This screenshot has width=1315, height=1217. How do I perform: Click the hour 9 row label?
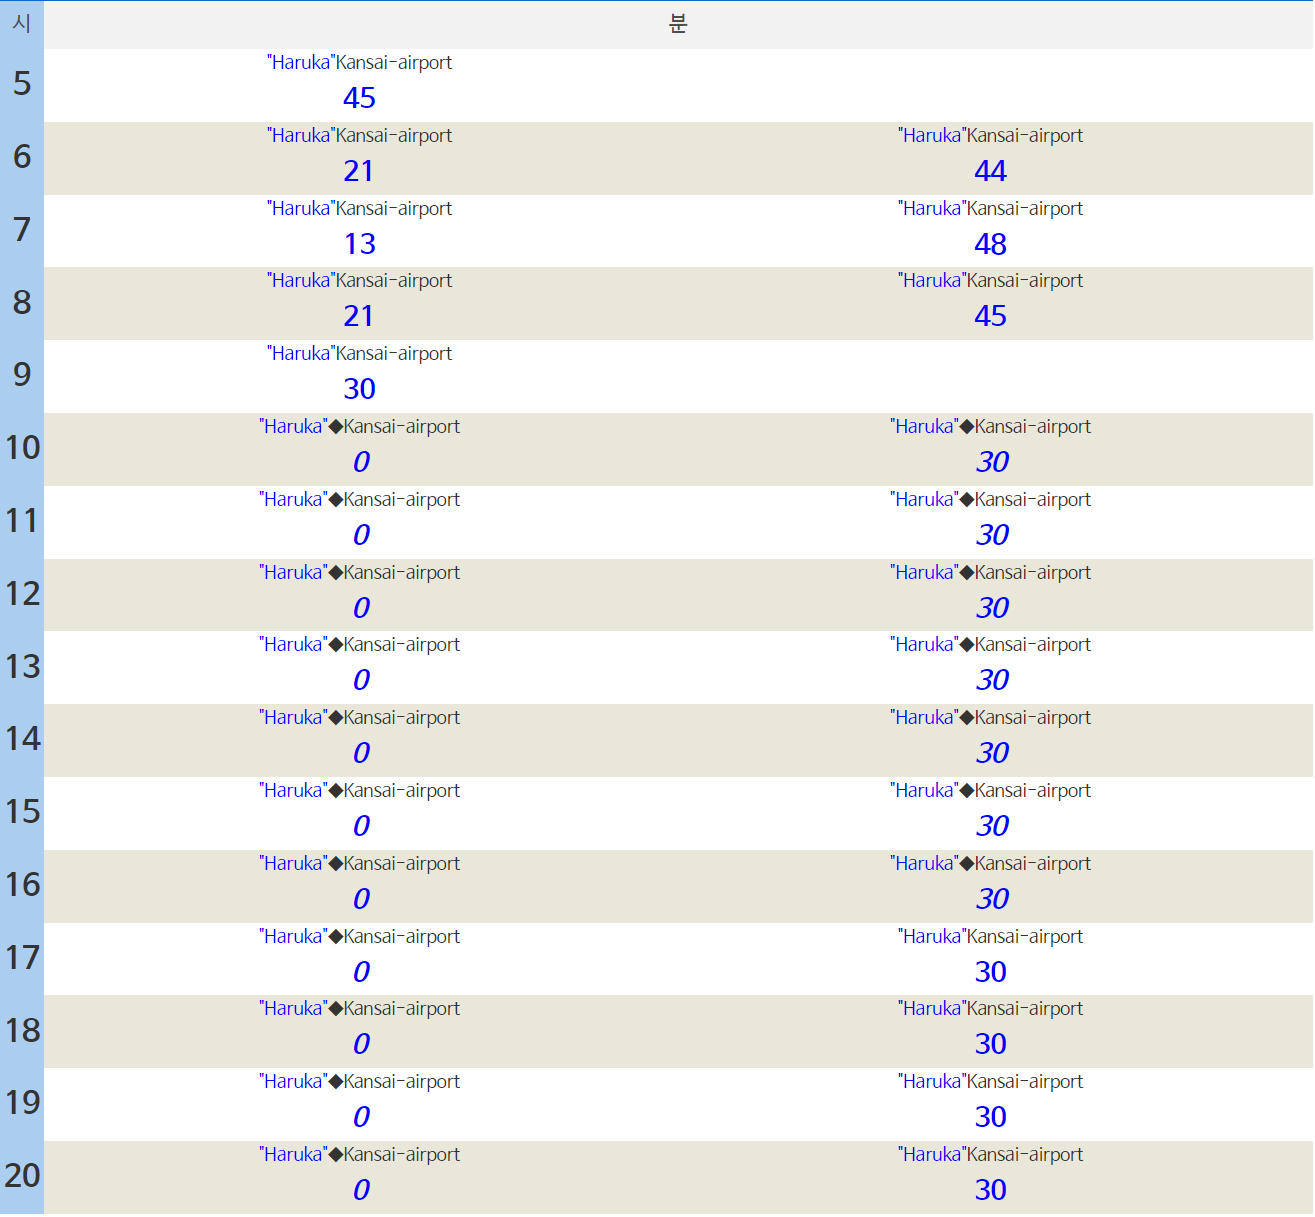(x=22, y=375)
